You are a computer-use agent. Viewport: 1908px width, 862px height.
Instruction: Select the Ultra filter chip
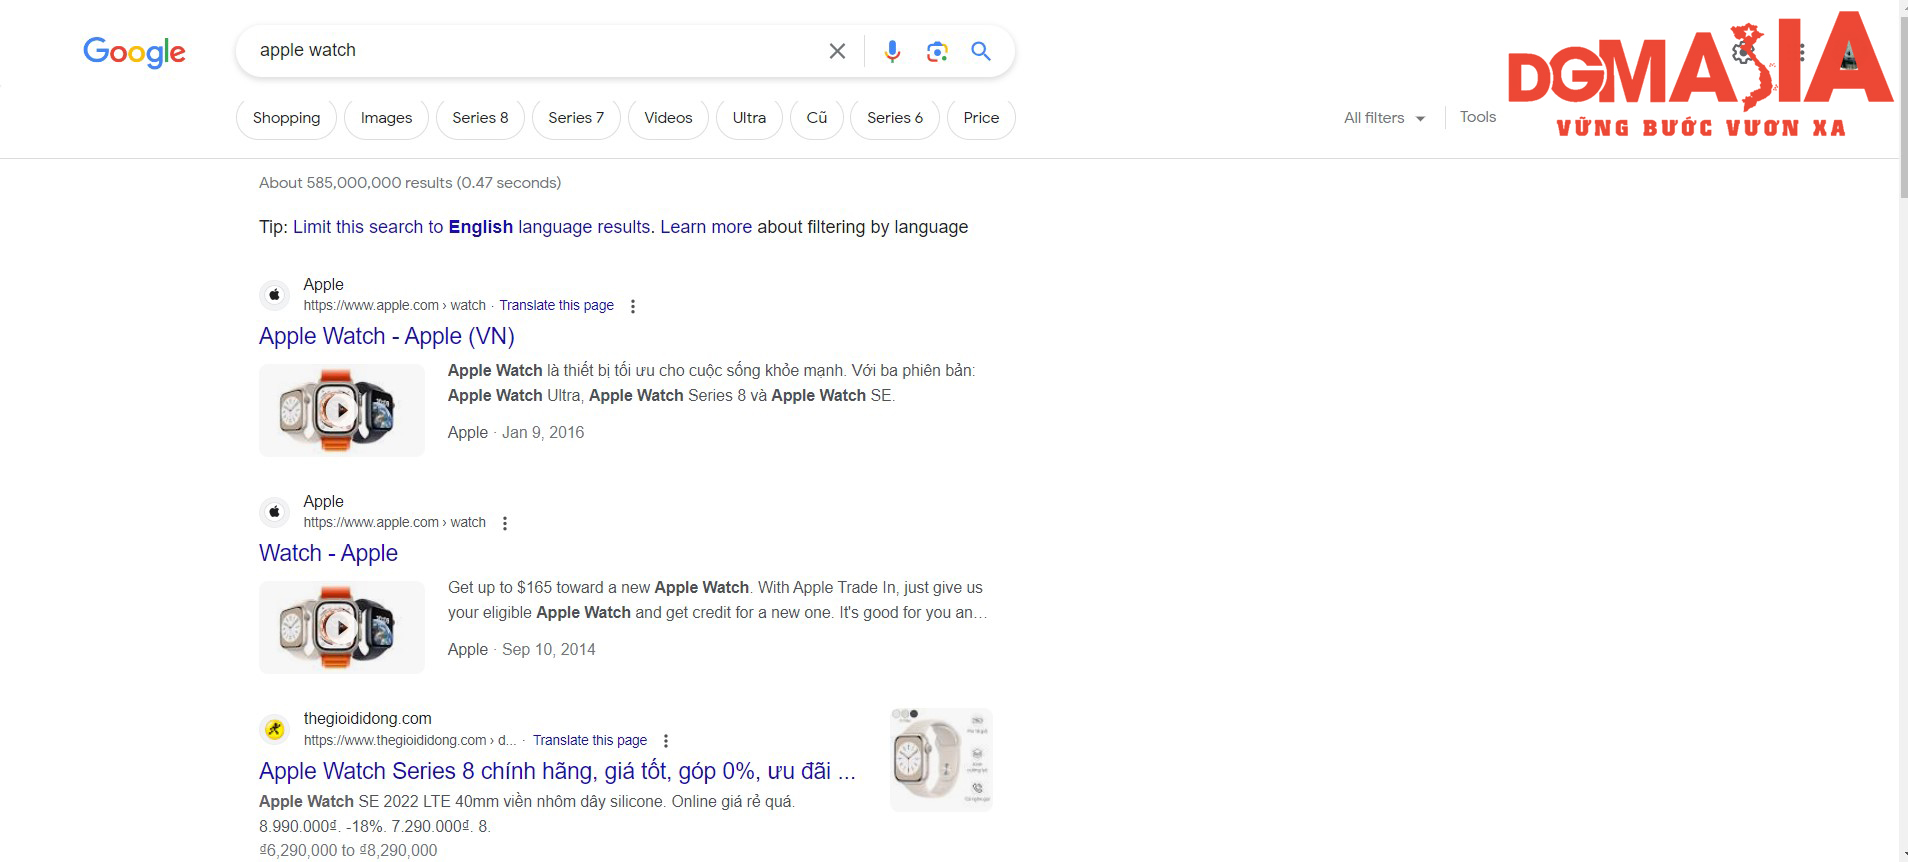coord(749,118)
